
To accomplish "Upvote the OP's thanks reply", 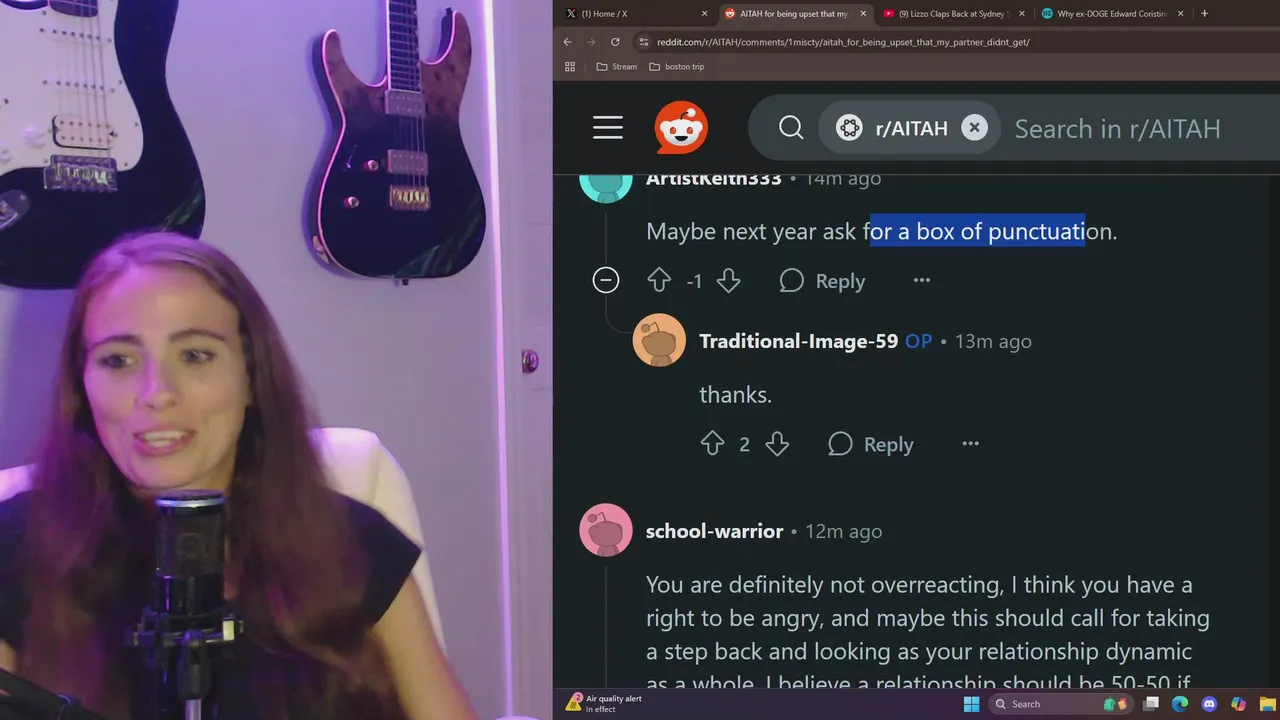I will pos(712,444).
